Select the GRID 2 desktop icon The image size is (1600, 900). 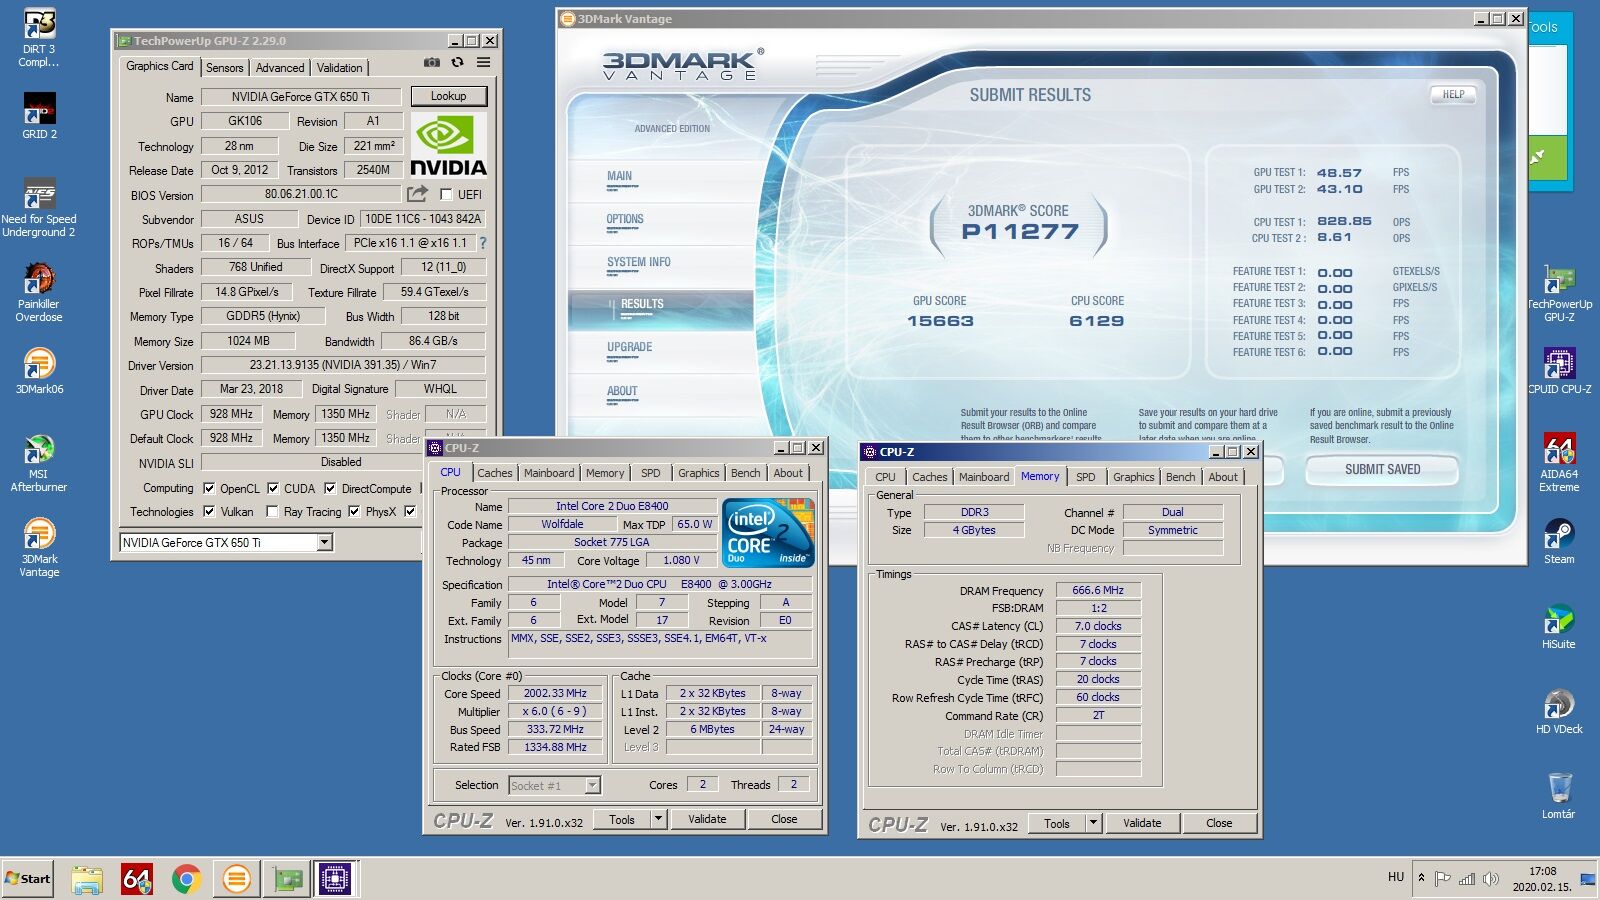point(39,116)
